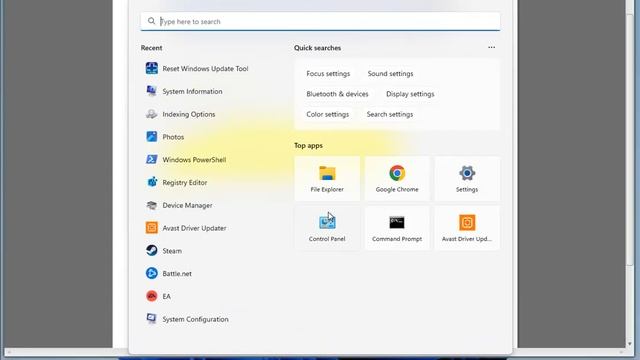Open the three-dot menu beside Quick searches
Screen dimensions: 640x360
[x=491, y=47]
